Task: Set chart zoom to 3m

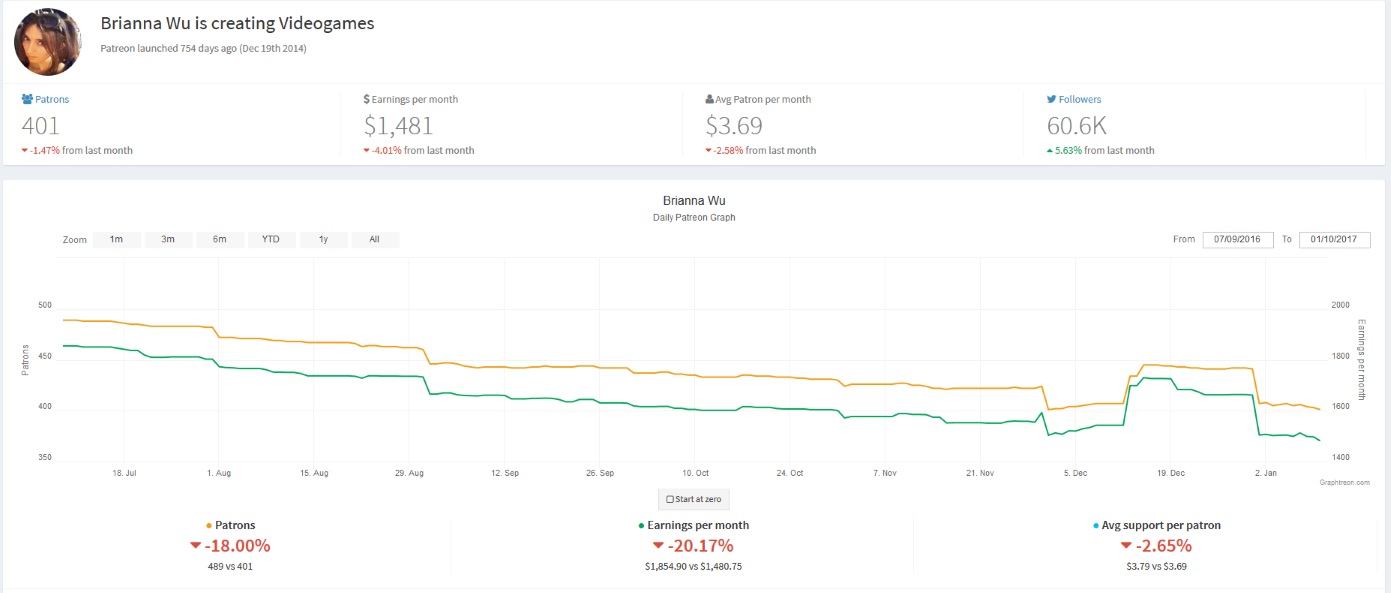Action: point(168,240)
